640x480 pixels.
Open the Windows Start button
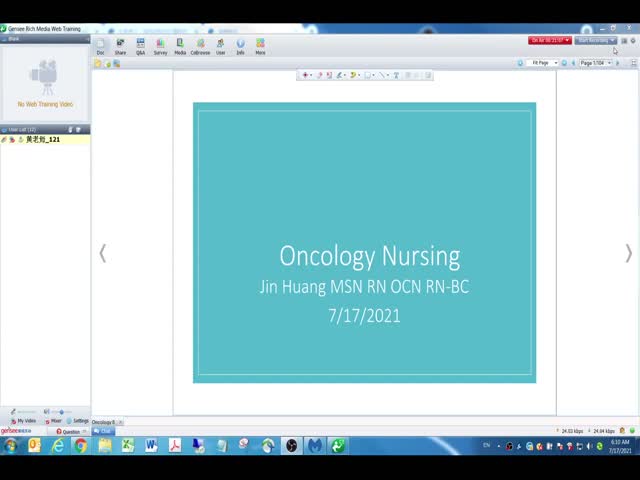[10, 446]
